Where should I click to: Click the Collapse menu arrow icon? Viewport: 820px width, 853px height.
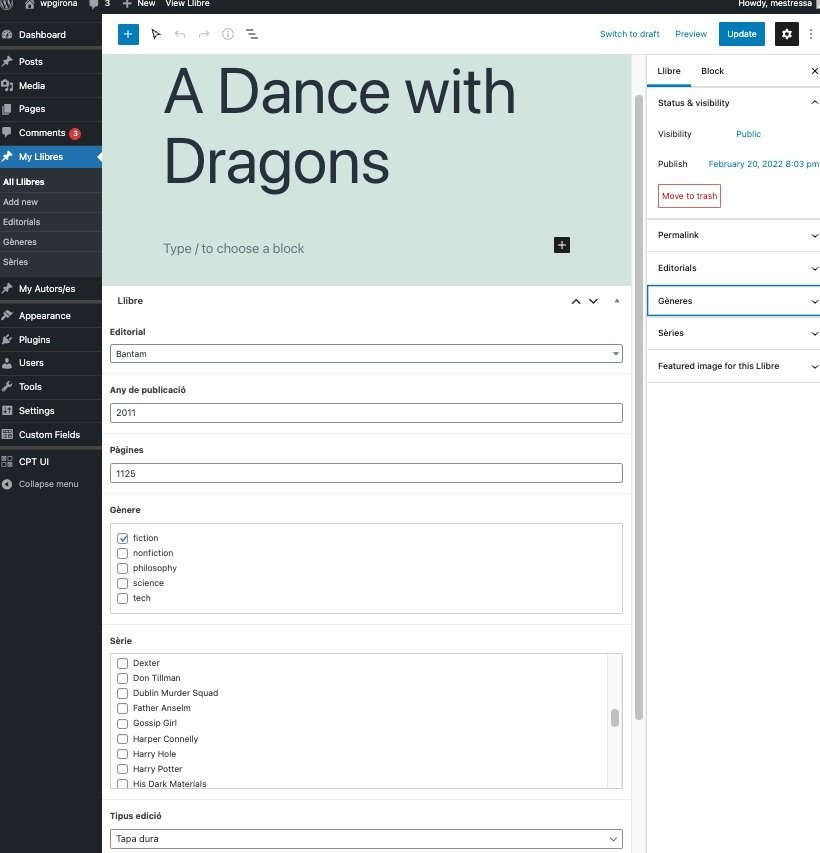click(x=7, y=484)
